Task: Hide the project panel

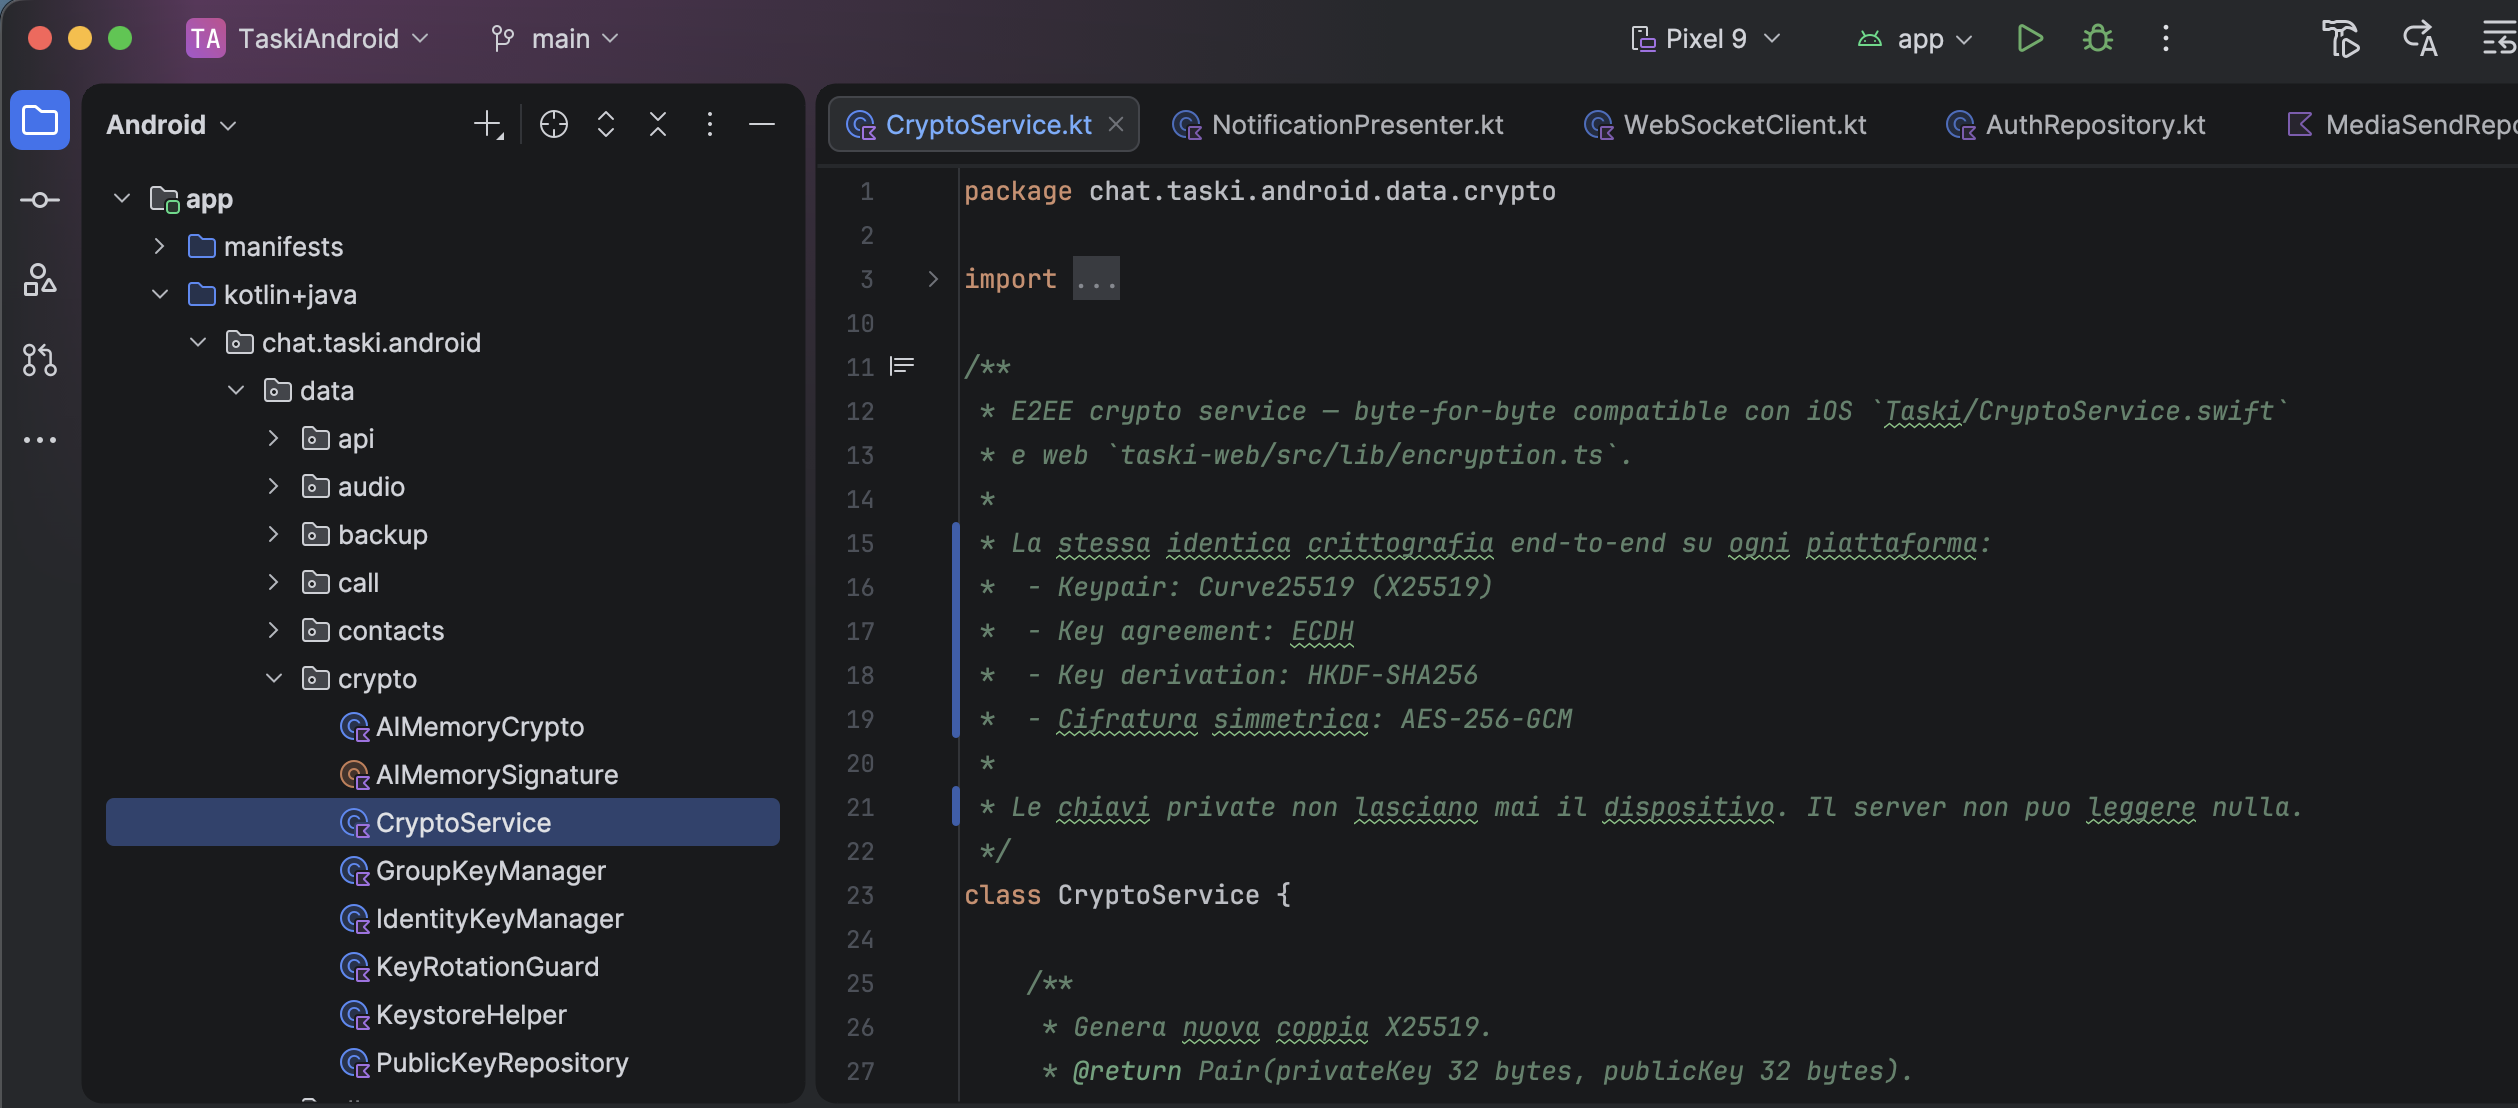Action: coord(762,124)
